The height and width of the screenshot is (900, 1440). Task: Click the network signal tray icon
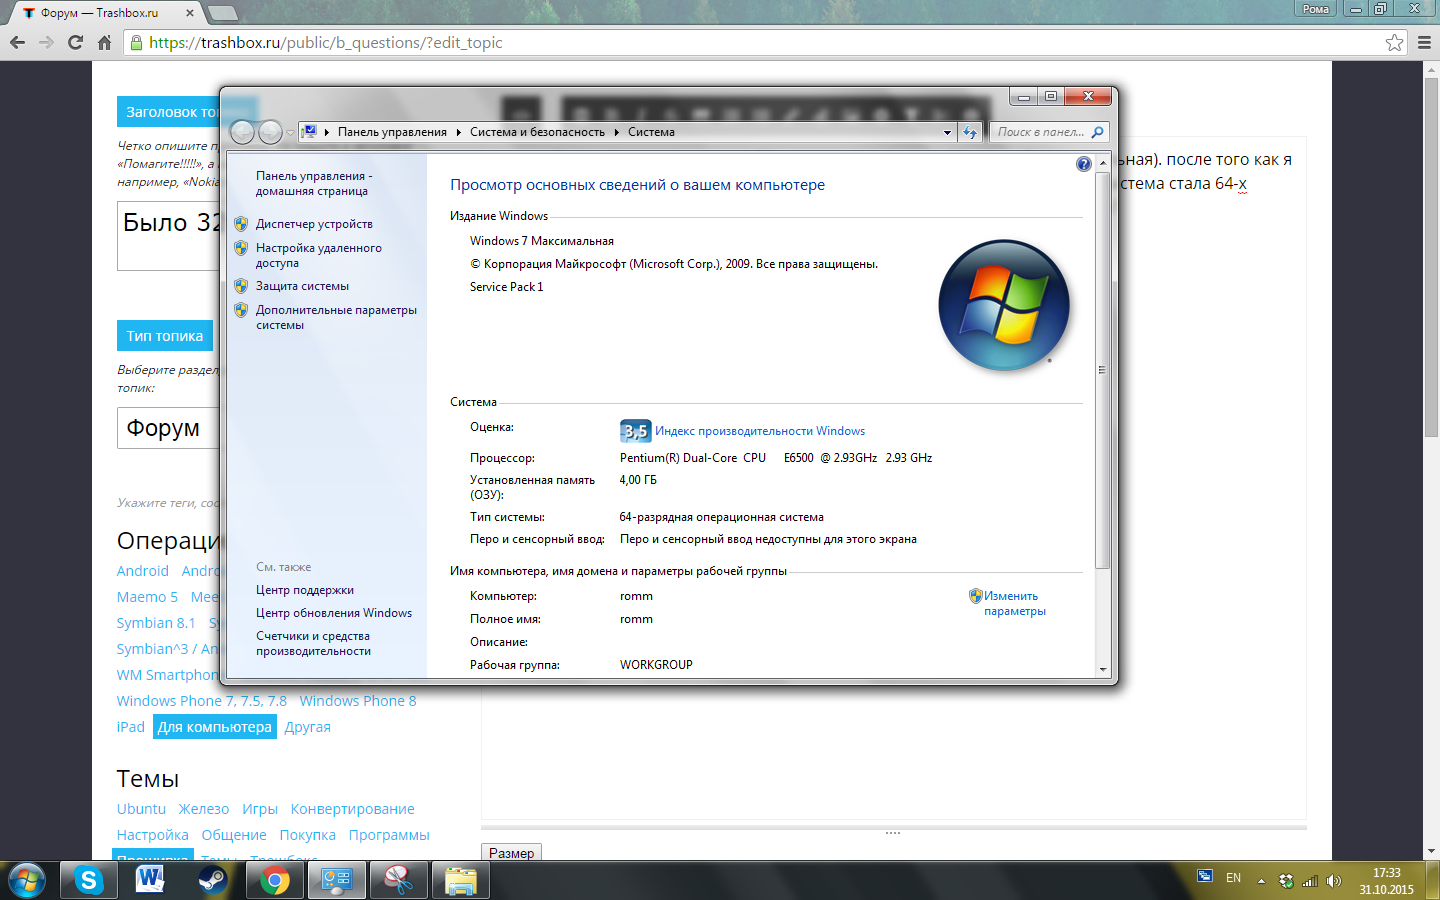coord(1310,881)
